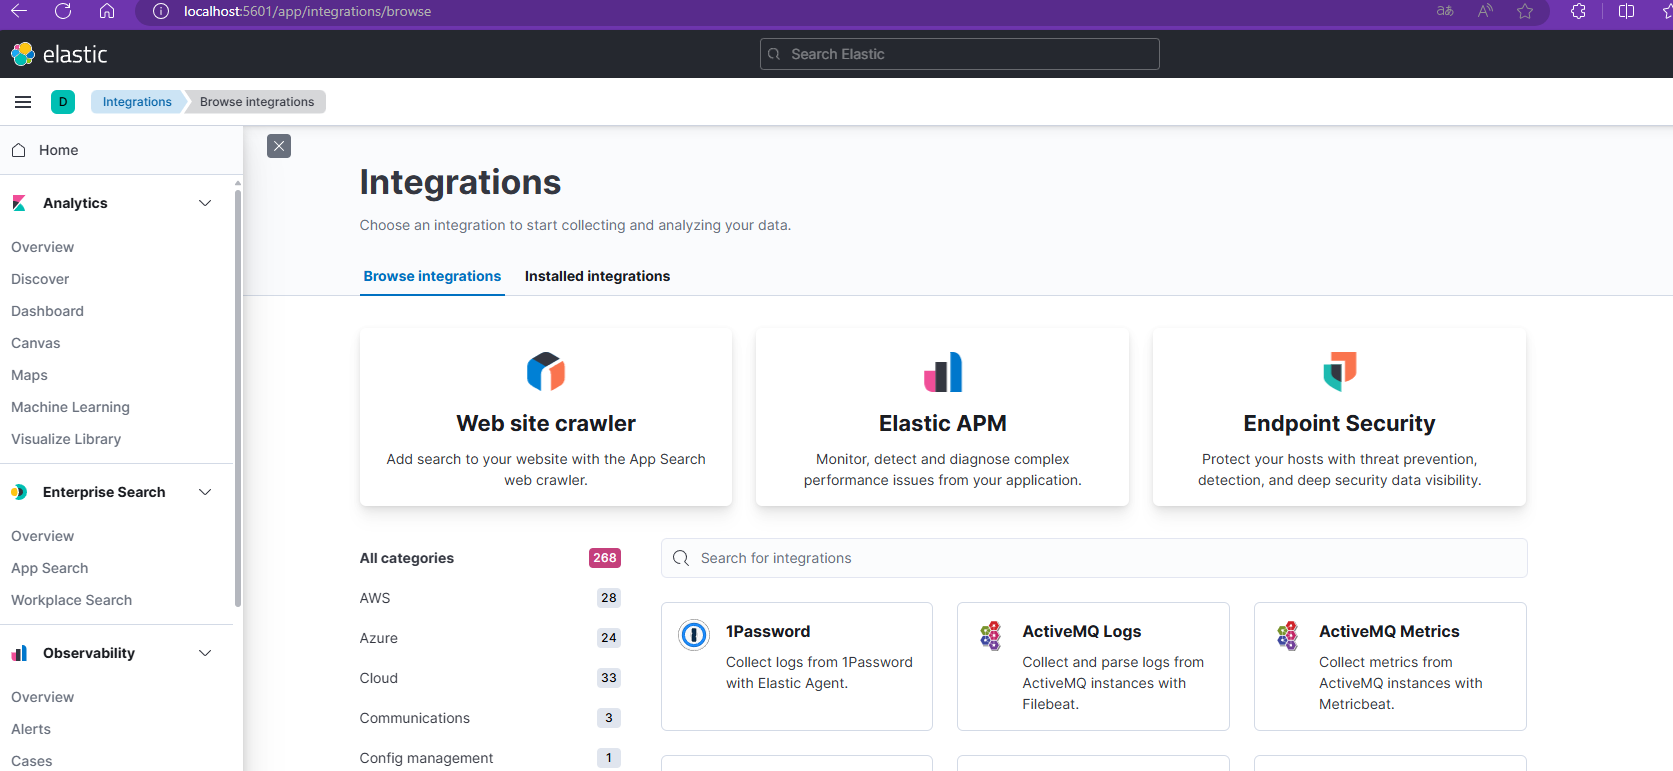Open Dashboard under Analytics

point(47,311)
